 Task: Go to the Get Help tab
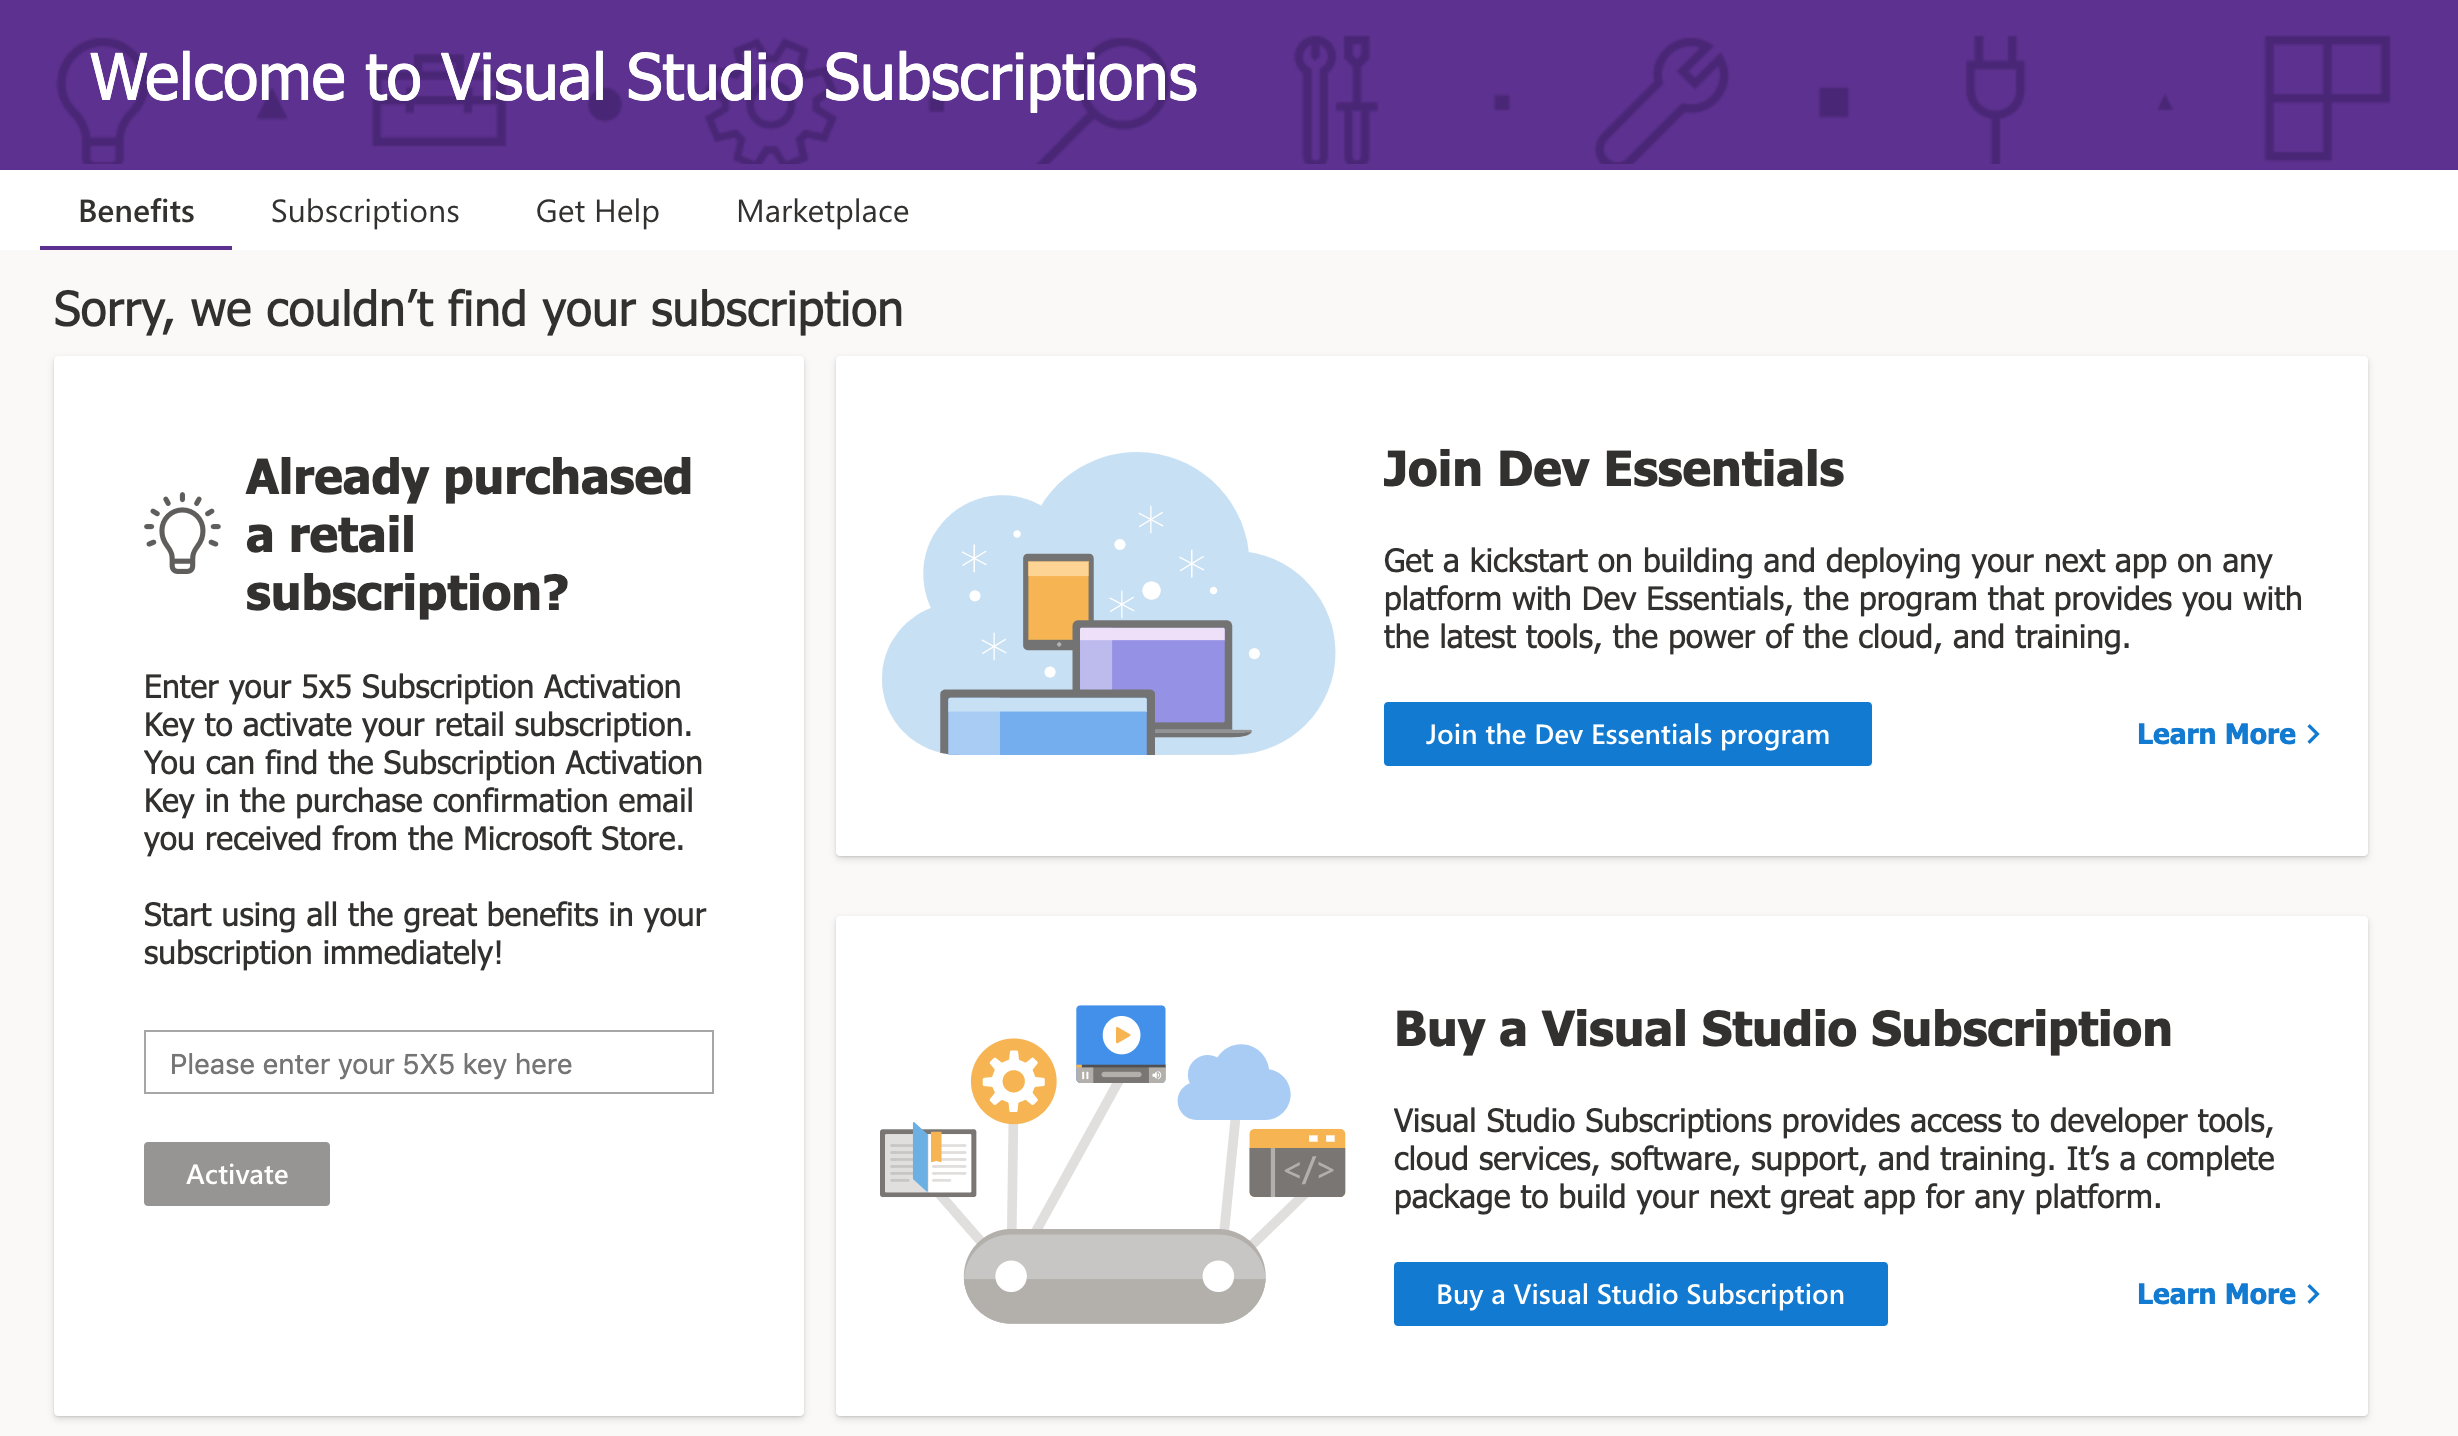[598, 211]
